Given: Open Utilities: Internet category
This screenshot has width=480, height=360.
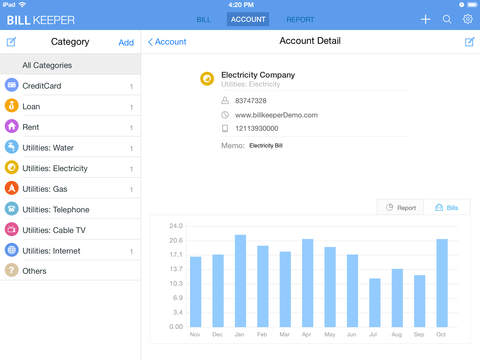Looking at the screenshot, I should (70, 251).
